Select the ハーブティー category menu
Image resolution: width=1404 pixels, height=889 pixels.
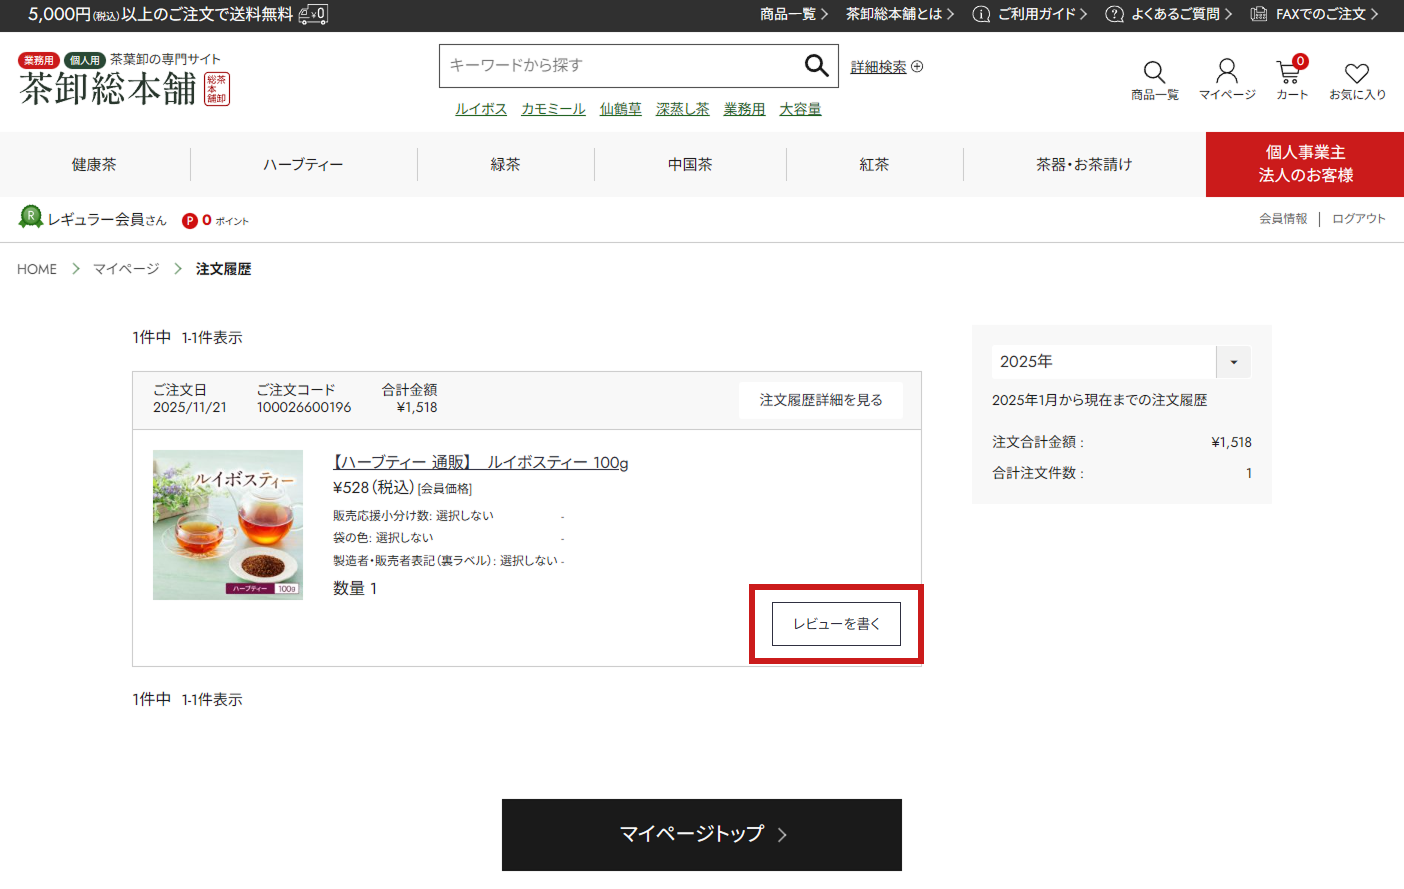point(303,165)
